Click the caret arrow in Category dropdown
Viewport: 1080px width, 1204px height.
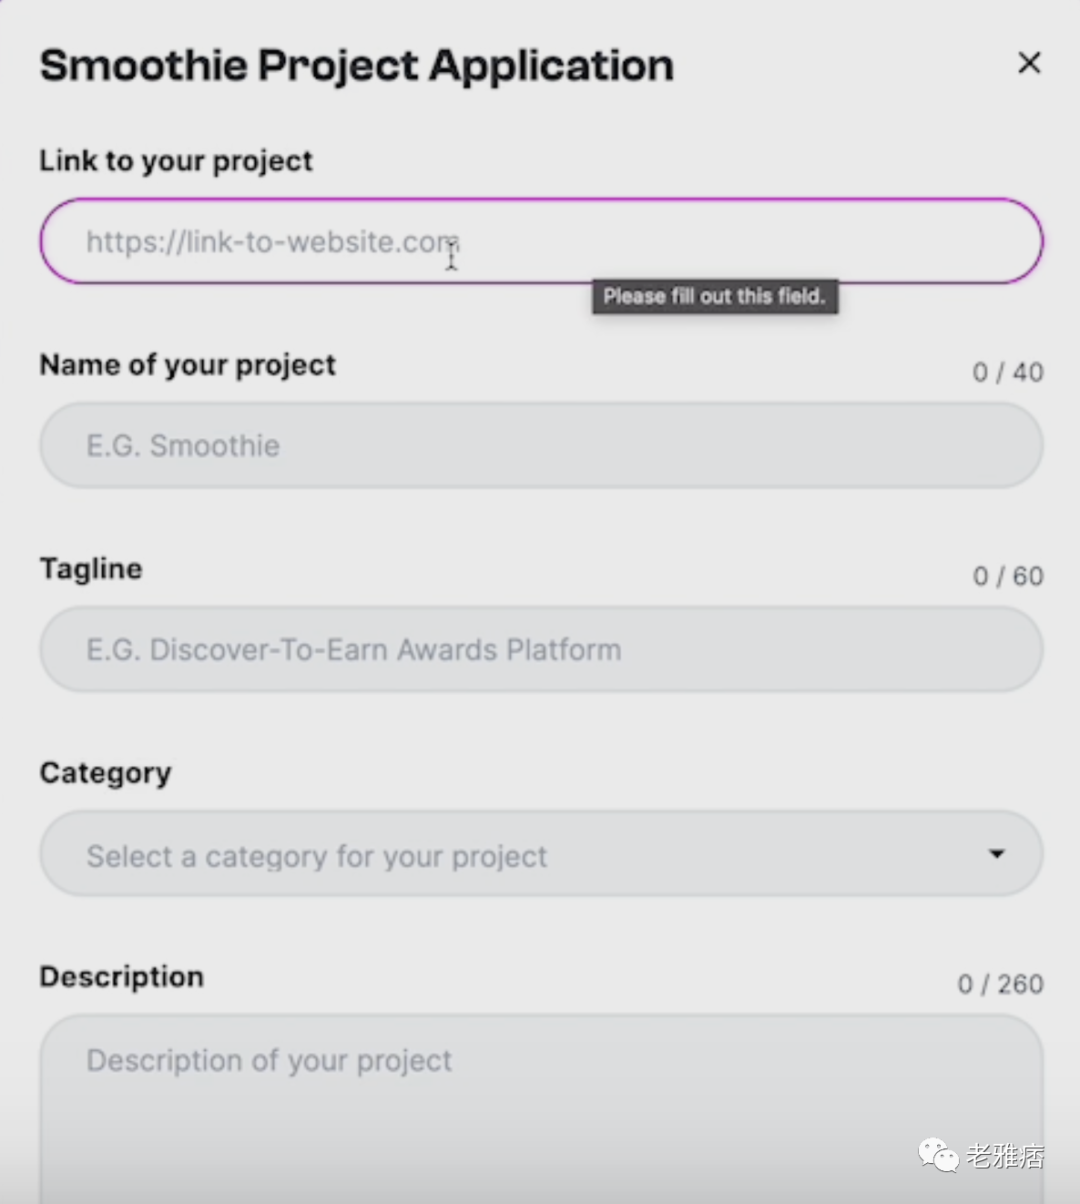click(x=996, y=854)
